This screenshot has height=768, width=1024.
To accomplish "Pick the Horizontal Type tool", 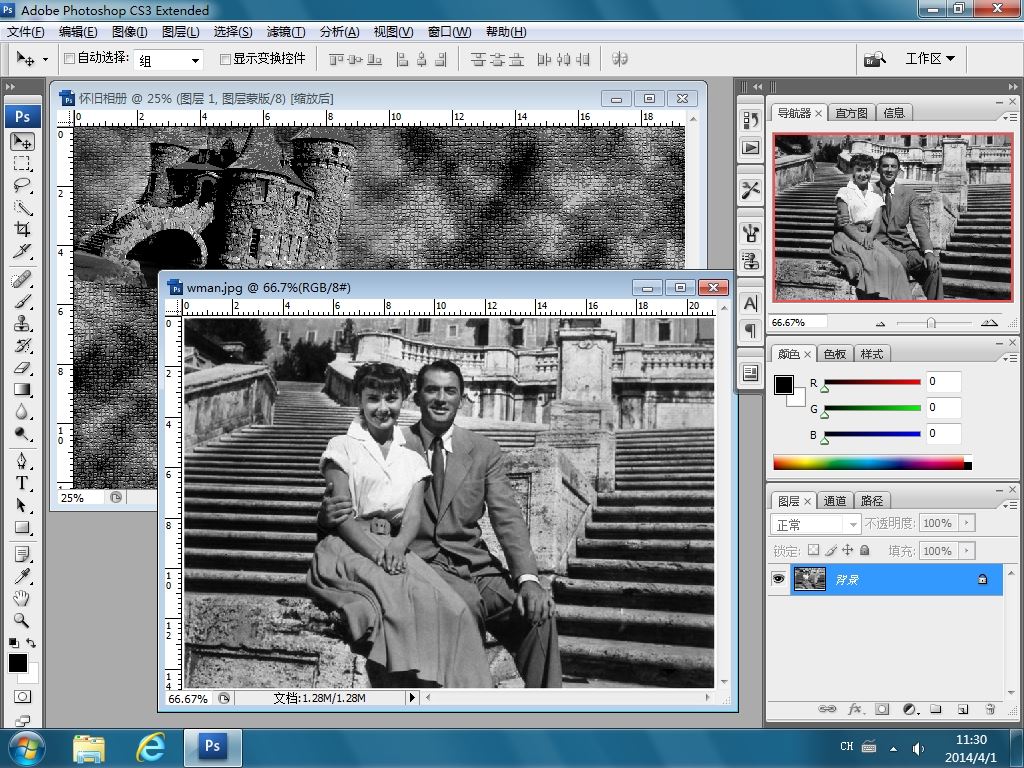I will point(22,483).
